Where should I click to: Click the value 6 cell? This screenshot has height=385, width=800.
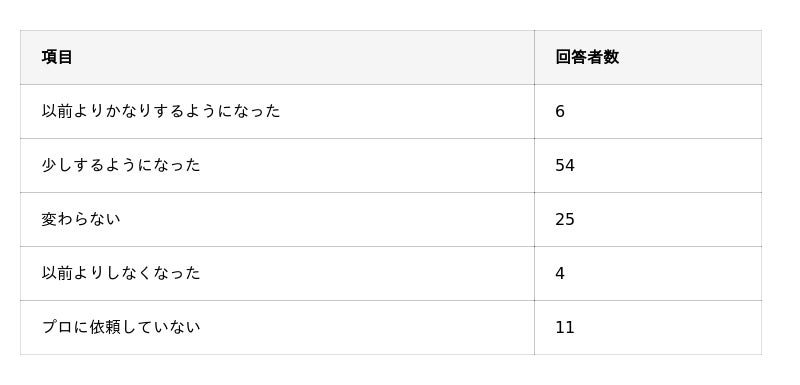pyautogui.click(x=648, y=111)
